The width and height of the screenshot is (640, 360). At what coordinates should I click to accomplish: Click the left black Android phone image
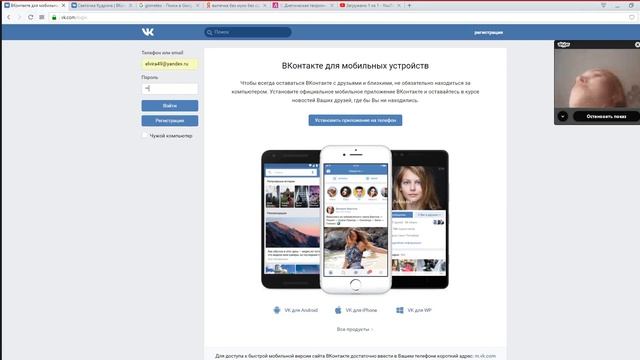(291, 219)
